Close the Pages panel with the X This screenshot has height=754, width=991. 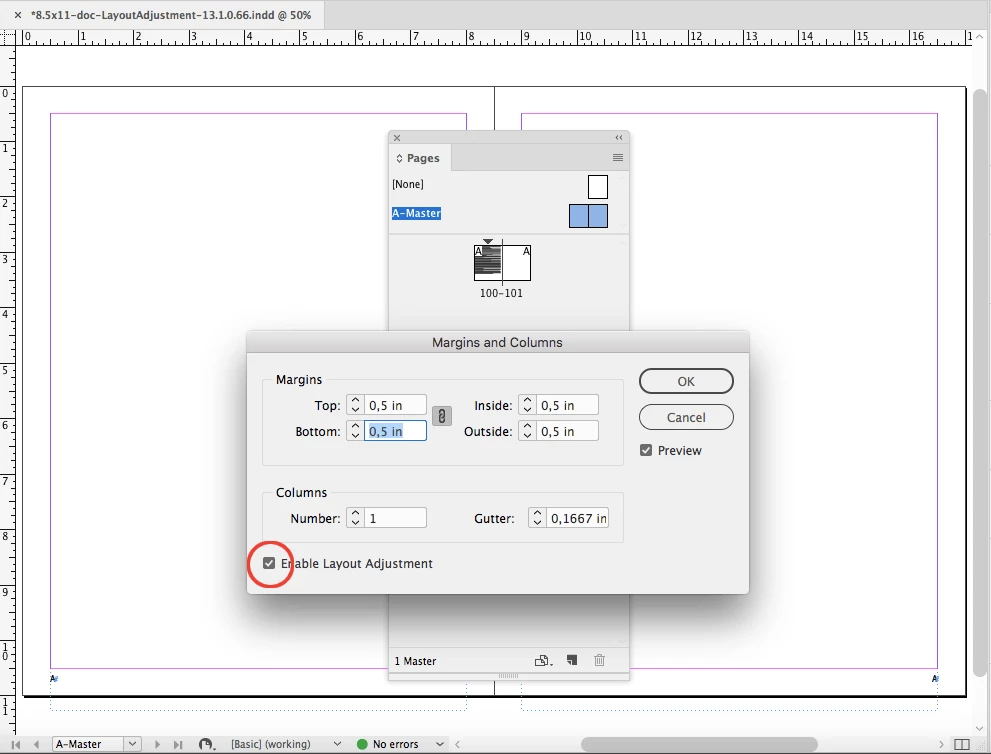point(397,138)
